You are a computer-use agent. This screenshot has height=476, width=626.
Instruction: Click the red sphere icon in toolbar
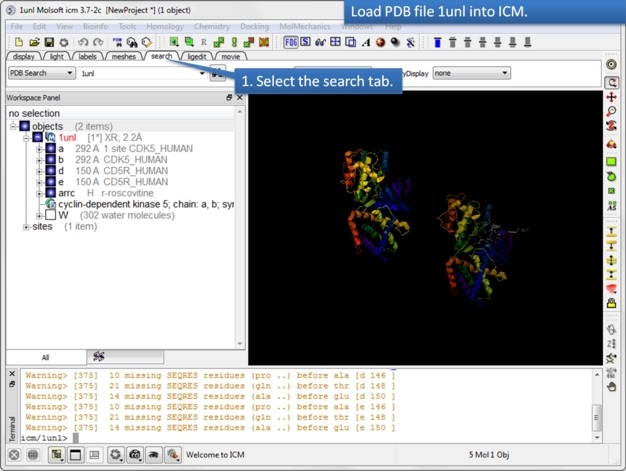coord(380,42)
